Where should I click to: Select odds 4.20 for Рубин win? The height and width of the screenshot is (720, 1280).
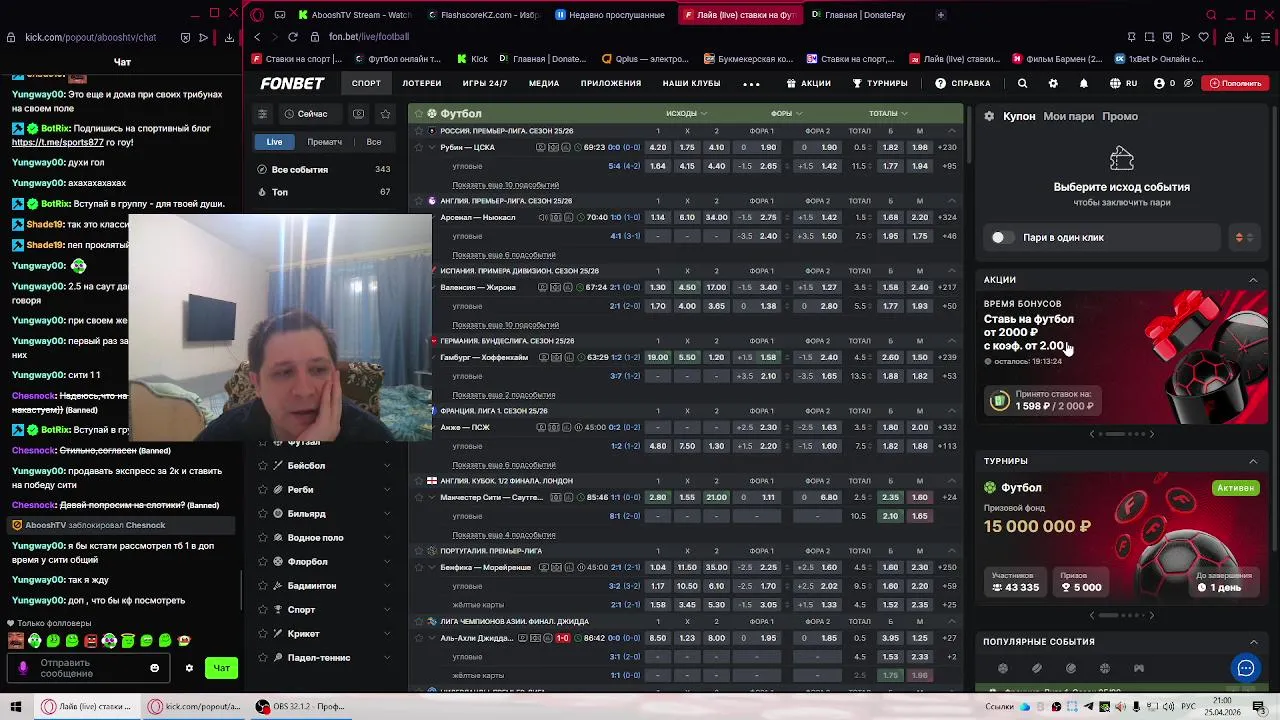point(658,147)
